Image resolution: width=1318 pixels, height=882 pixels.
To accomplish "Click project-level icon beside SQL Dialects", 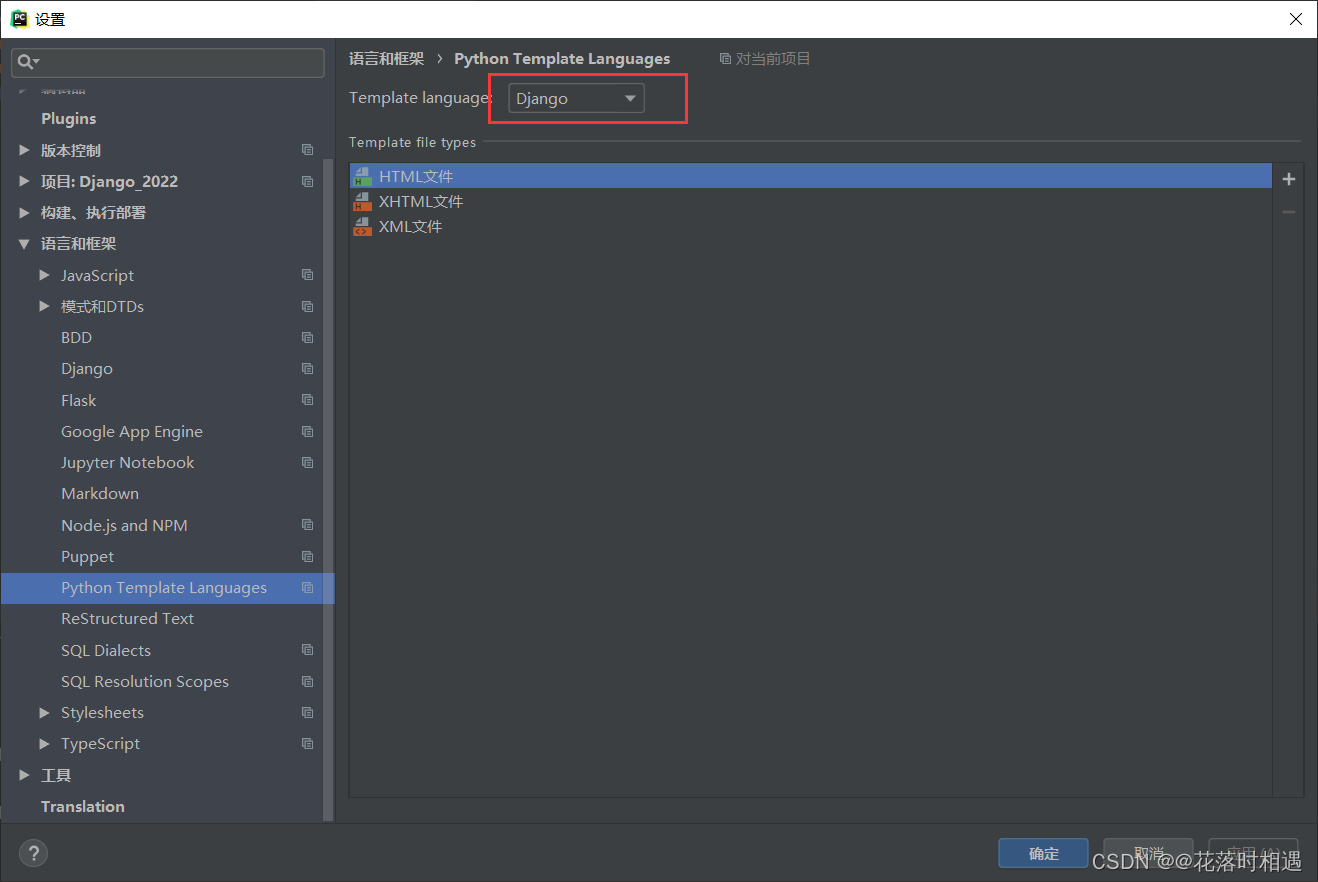I will coord(307,650).
